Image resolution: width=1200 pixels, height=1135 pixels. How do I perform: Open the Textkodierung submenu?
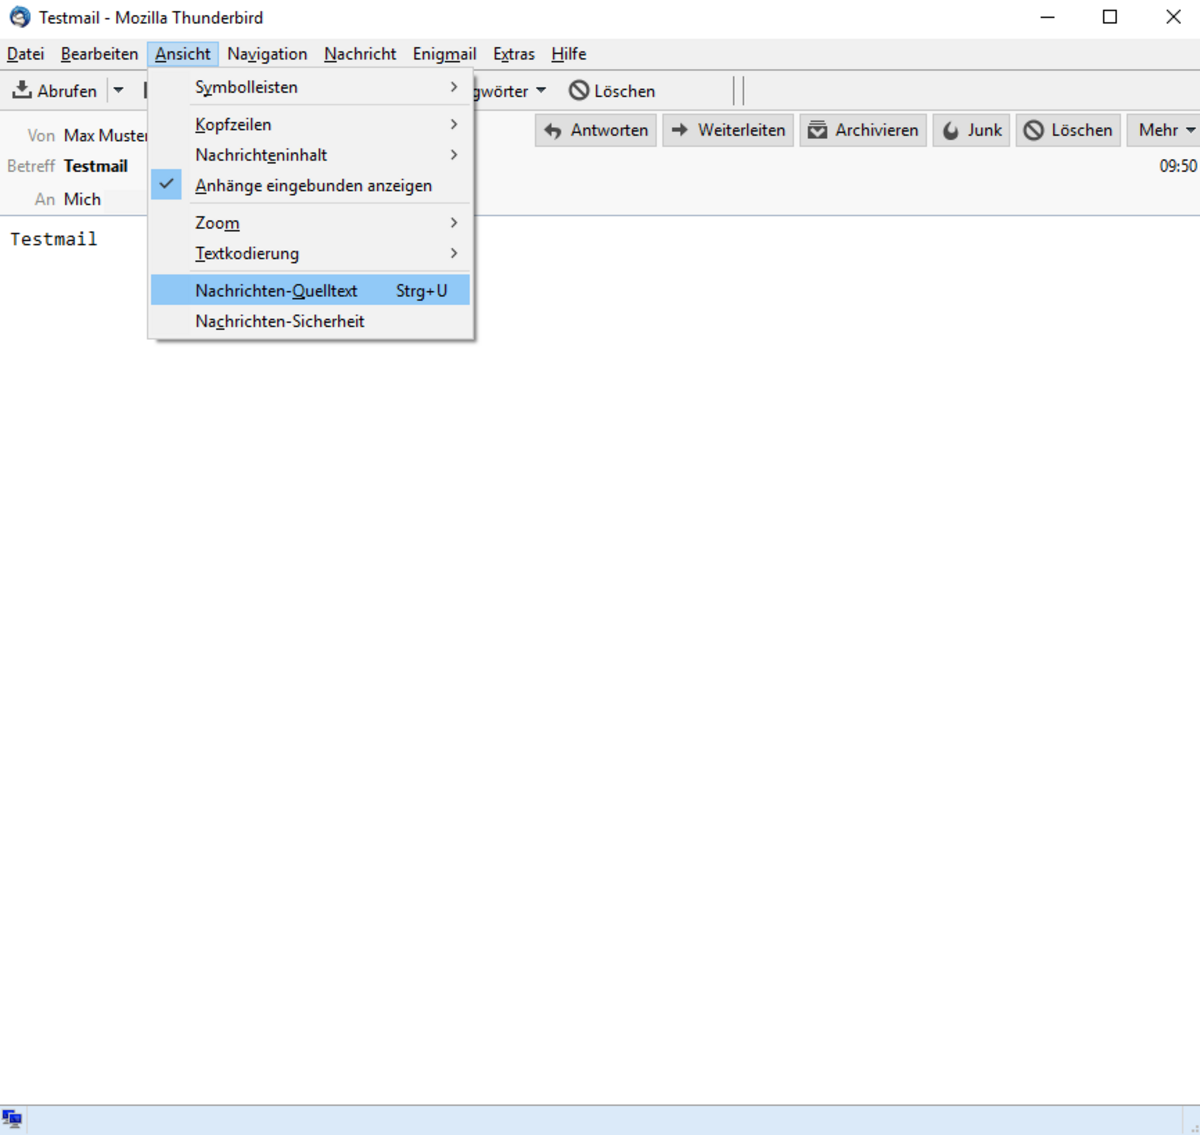312,254
